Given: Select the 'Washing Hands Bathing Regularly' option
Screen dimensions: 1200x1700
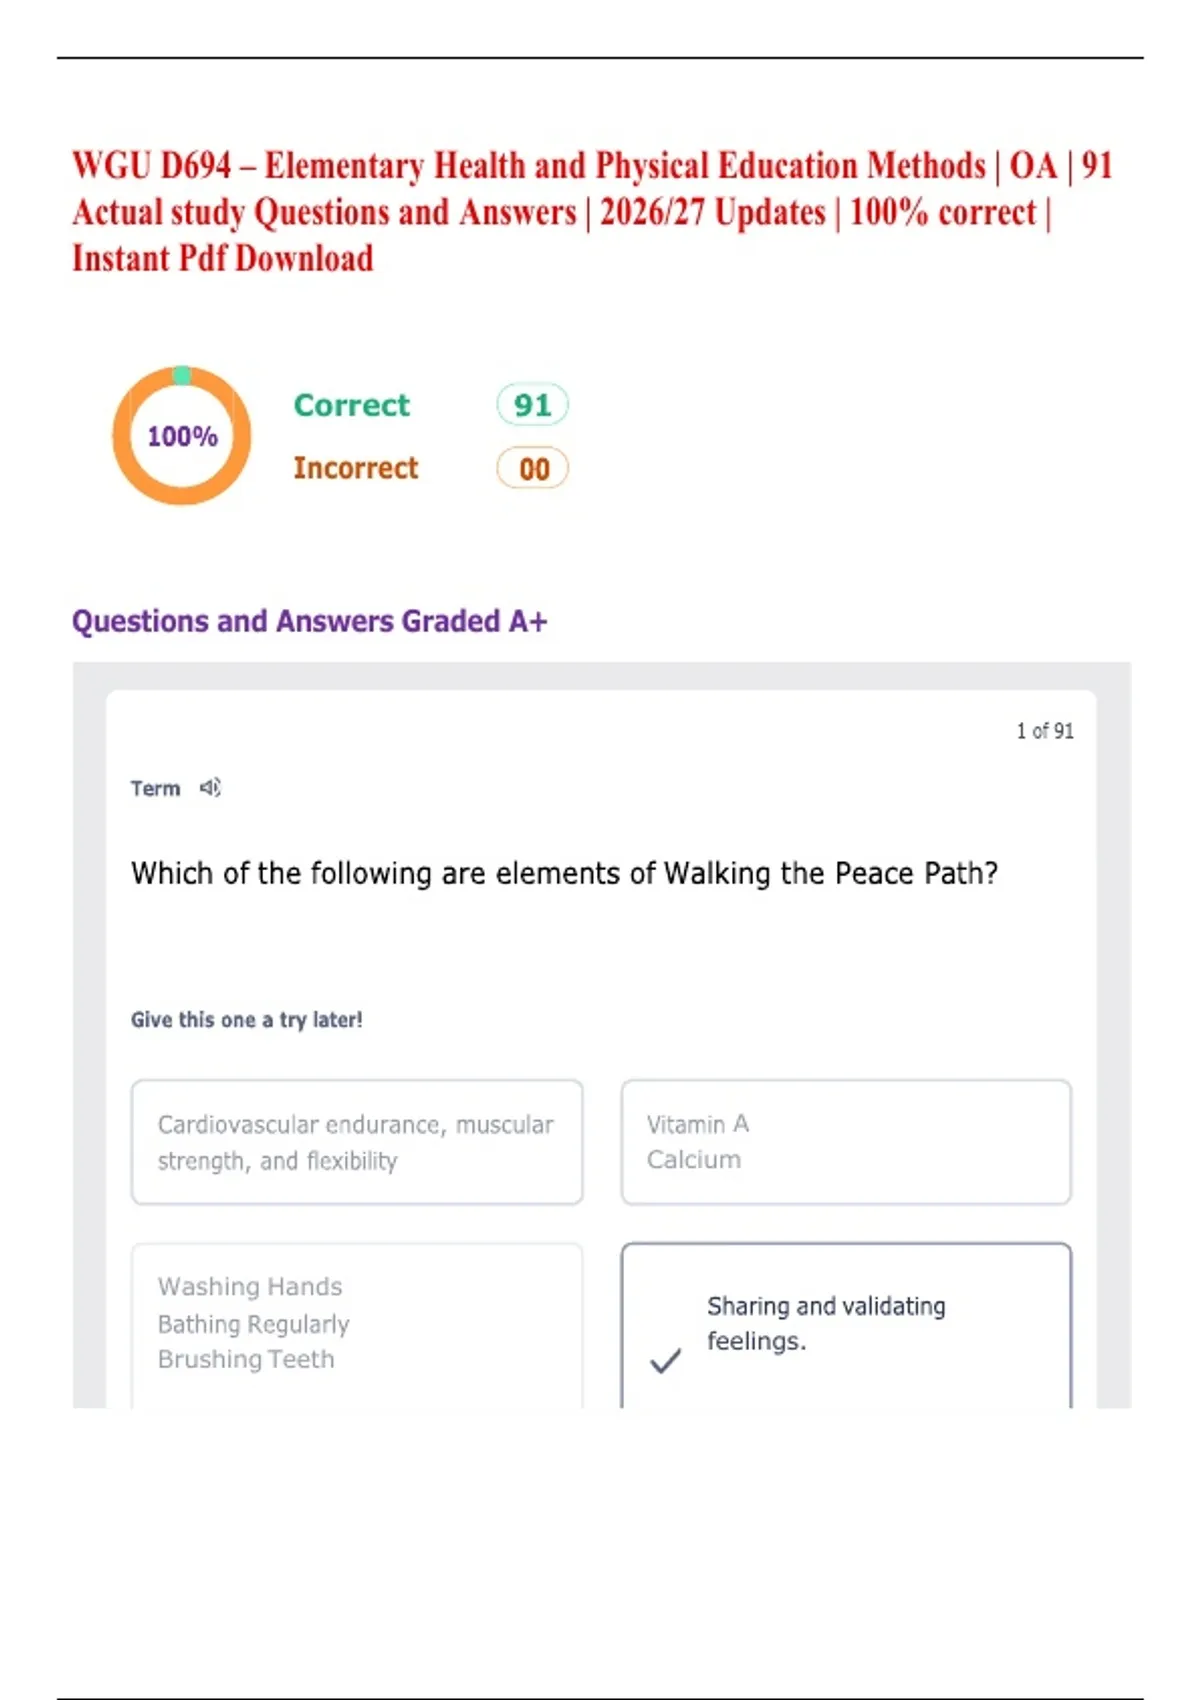Looking at the screenshot, I should tap(357, 1325).
